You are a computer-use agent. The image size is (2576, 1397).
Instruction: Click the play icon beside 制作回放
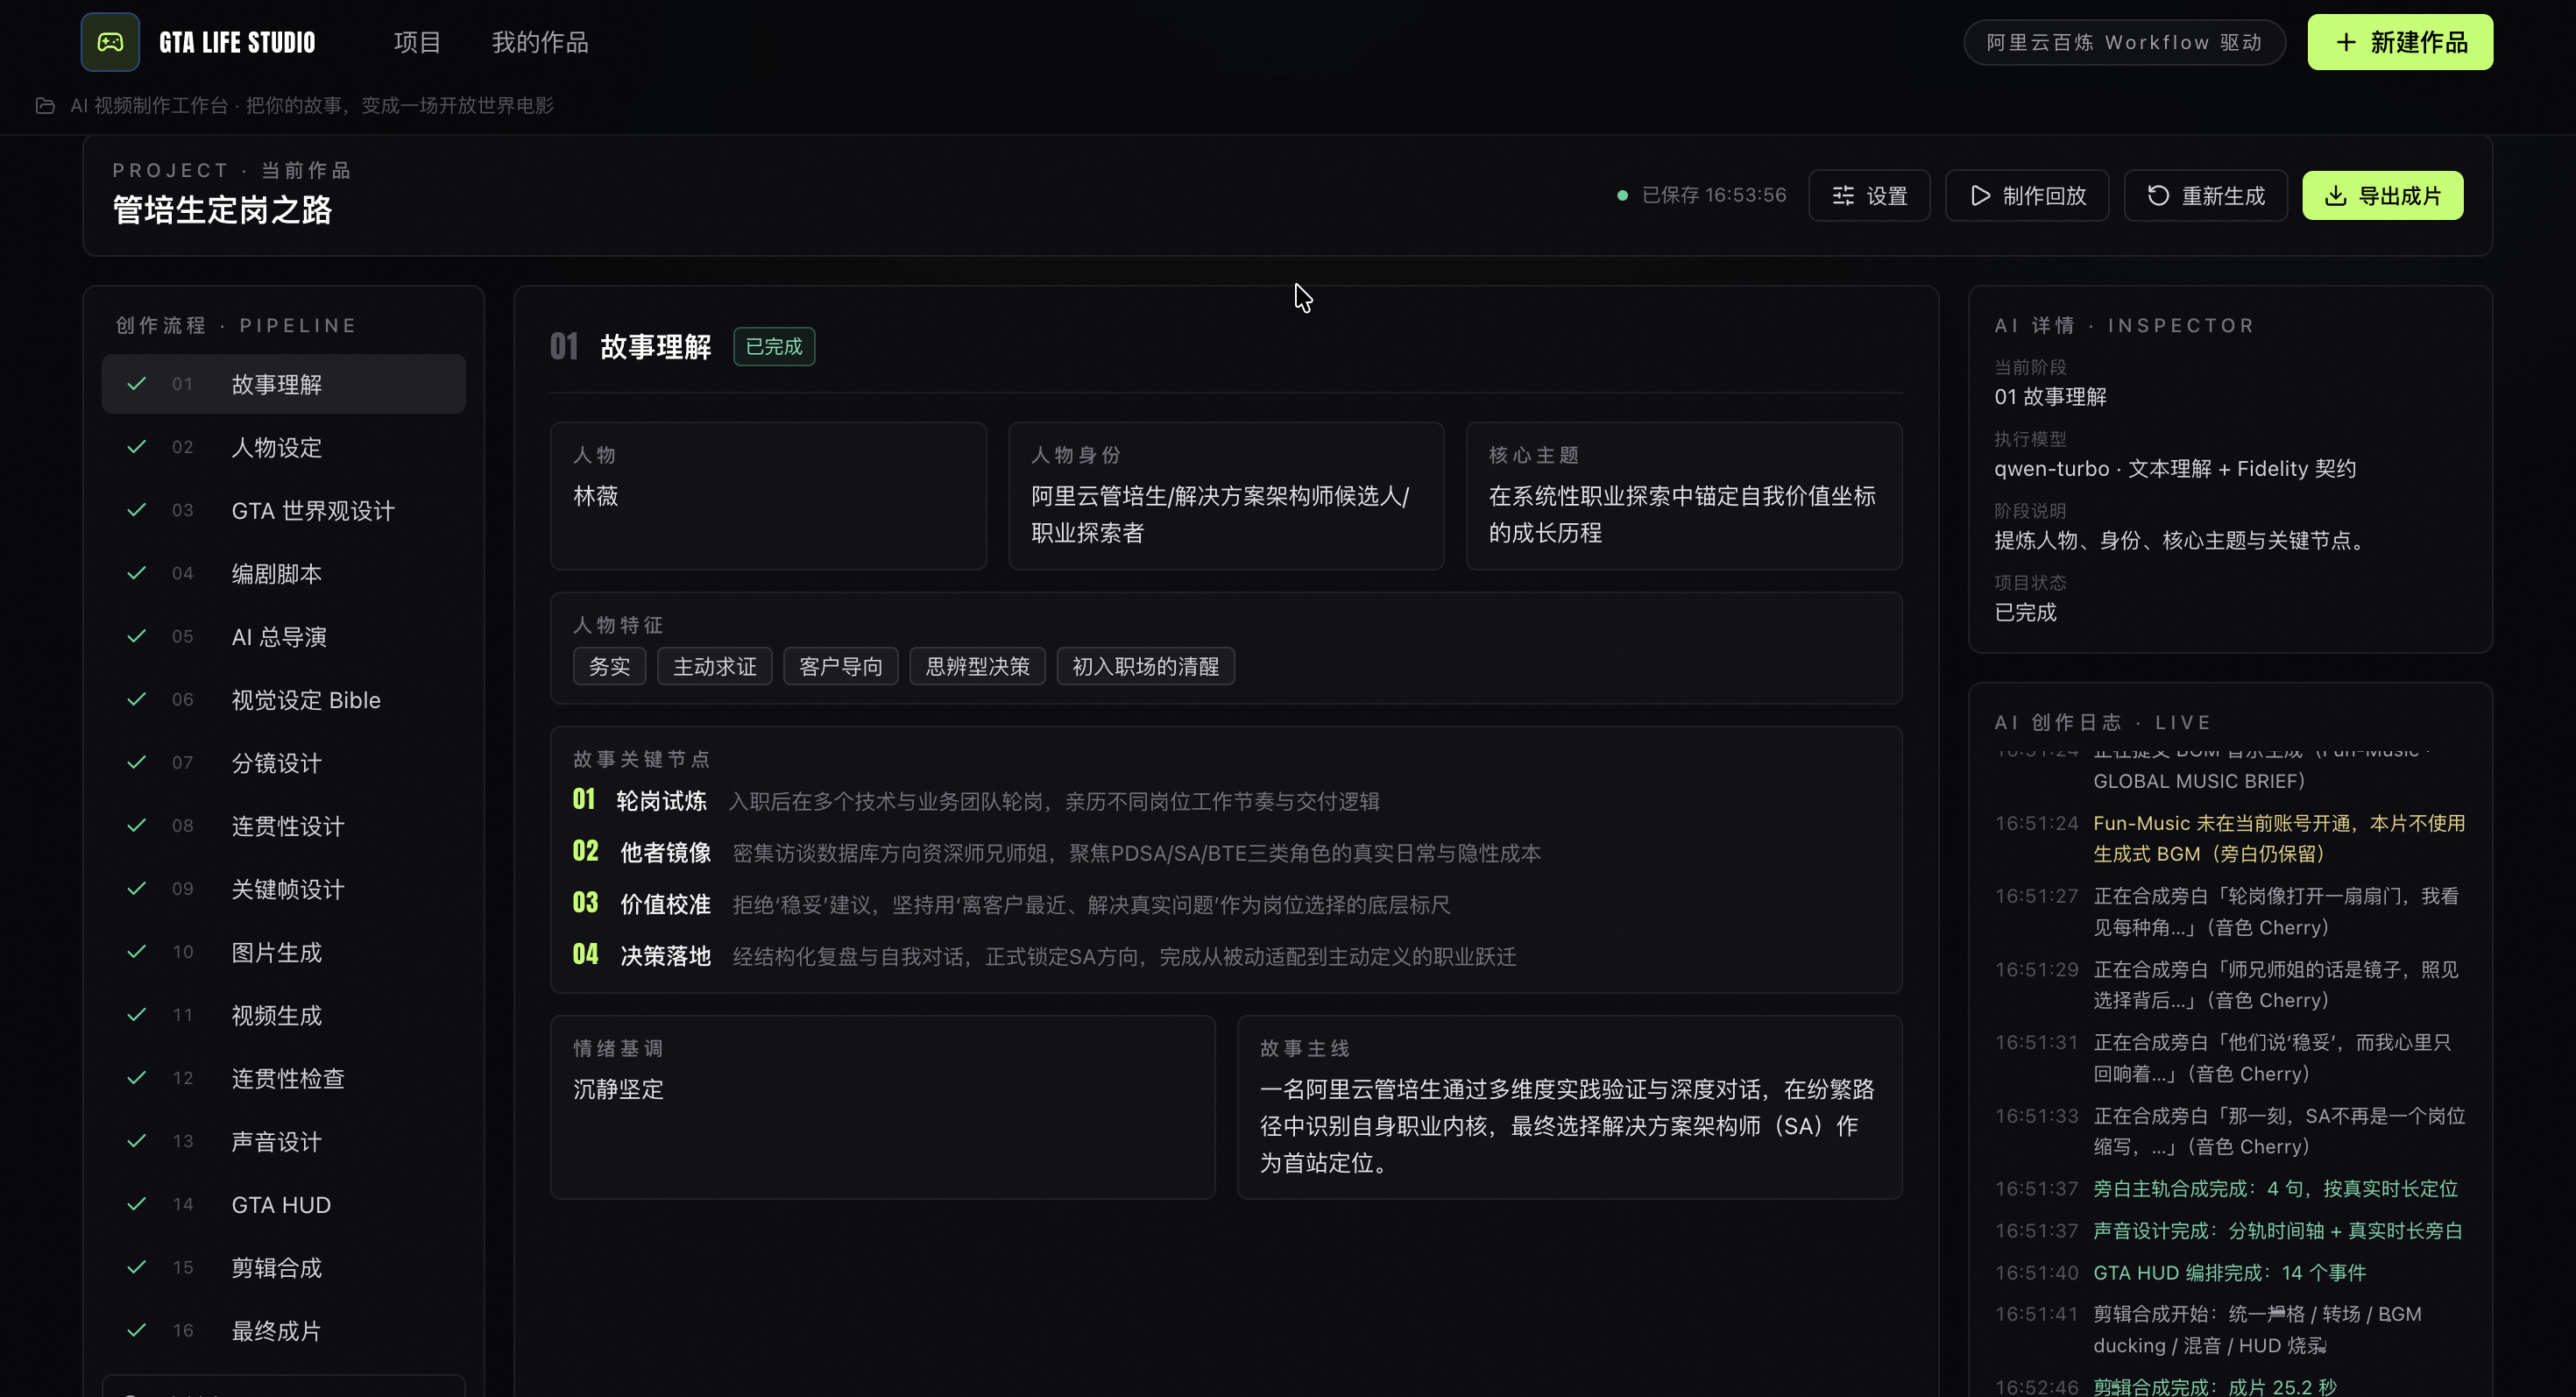1980,195
